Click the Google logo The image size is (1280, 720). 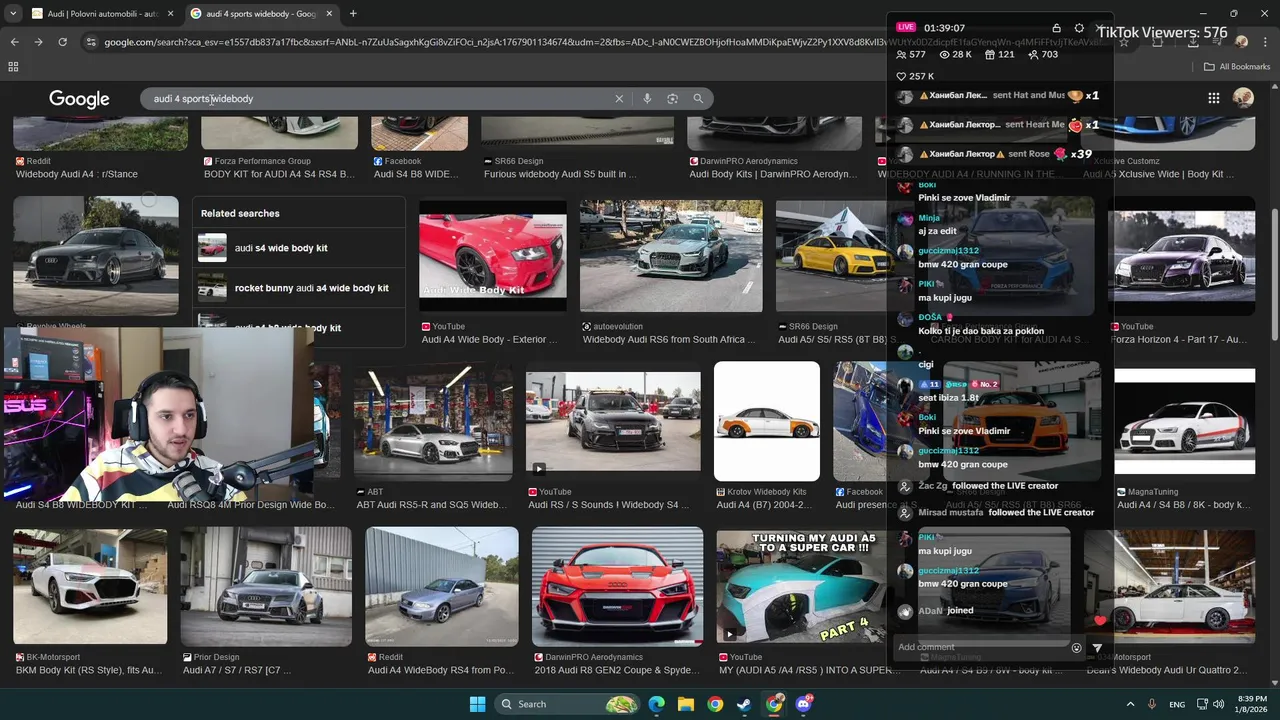pos(79,99)
